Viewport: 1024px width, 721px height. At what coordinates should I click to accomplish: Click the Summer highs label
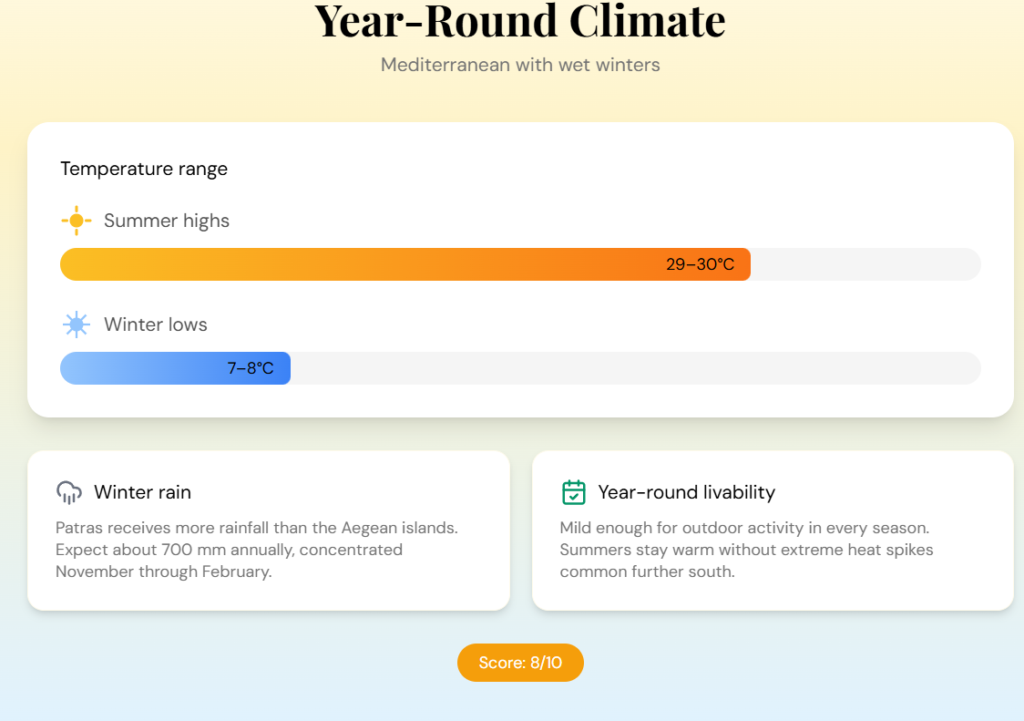point(167,221)
